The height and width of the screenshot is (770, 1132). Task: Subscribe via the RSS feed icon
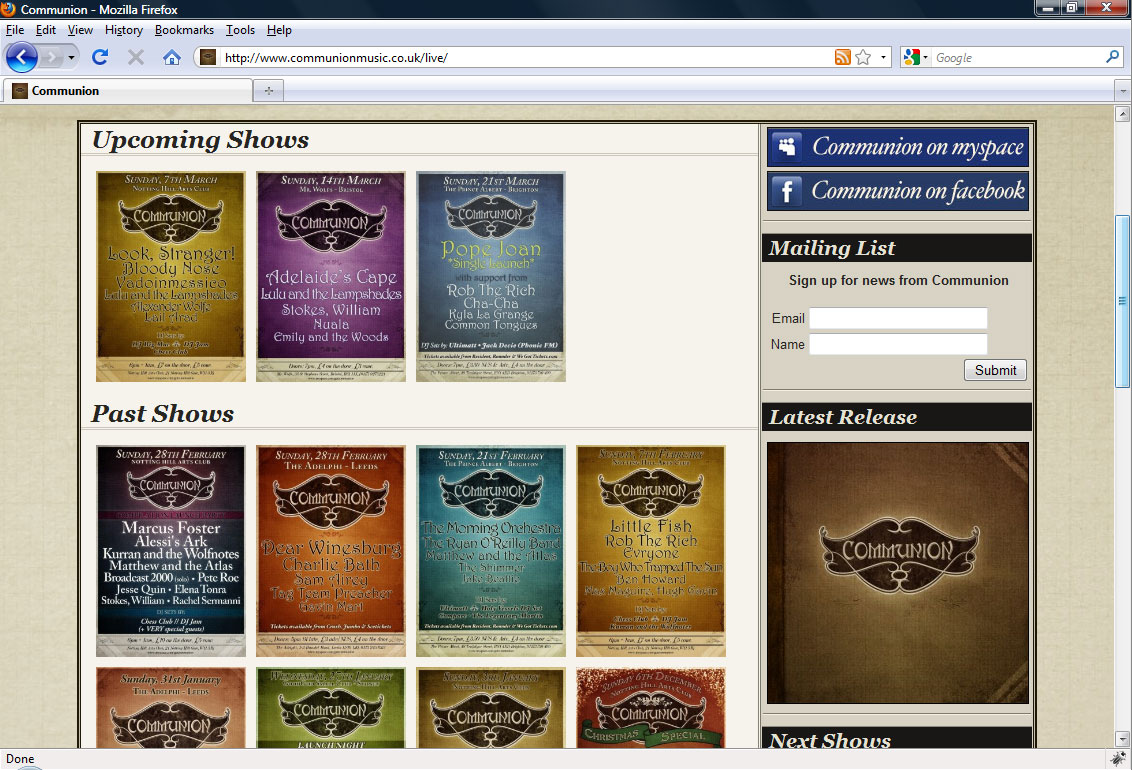(843, 57)
